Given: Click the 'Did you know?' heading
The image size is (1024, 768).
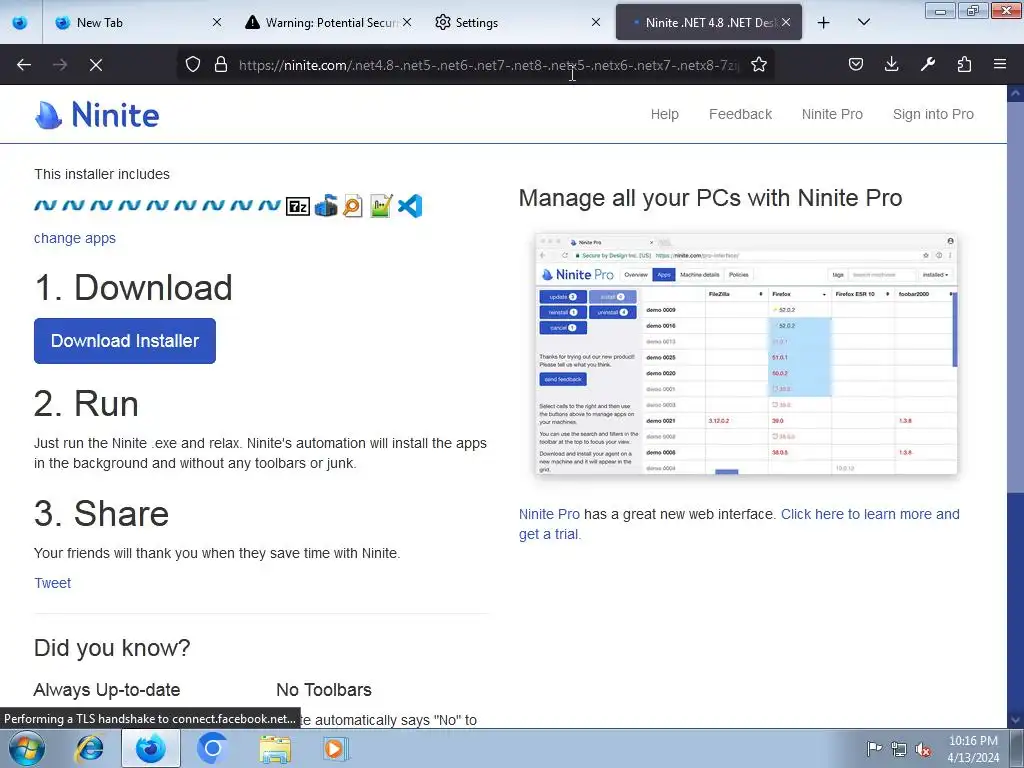Looking at the screenshot, I should (x=112, y=648).
